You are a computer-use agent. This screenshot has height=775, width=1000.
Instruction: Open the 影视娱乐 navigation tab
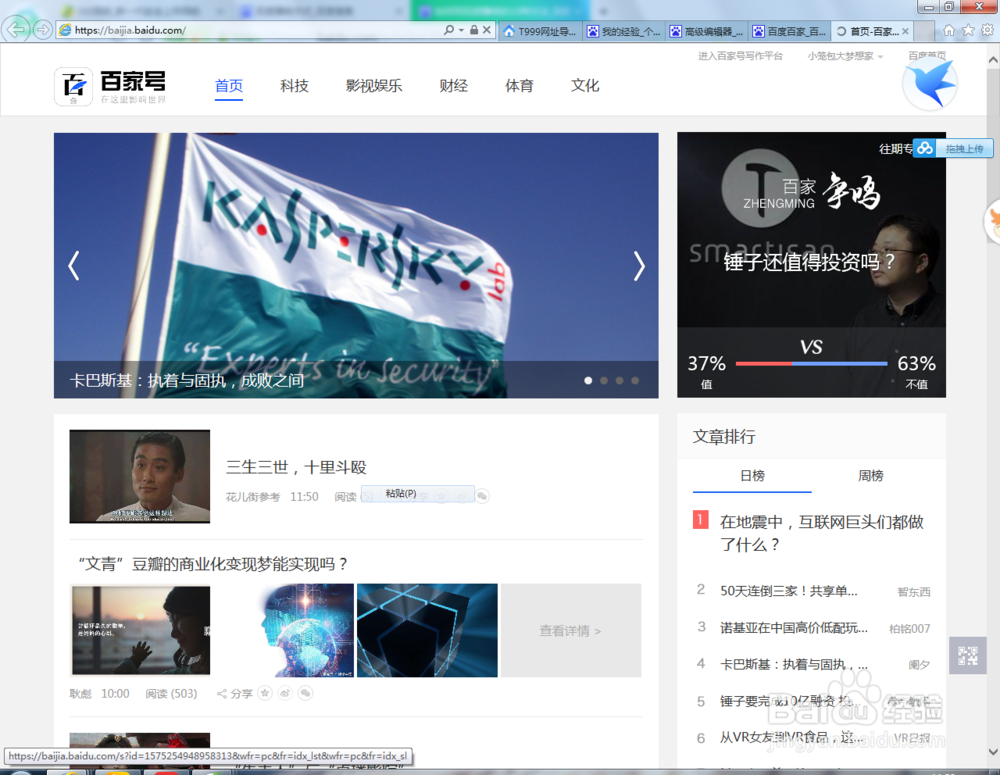pos(374,86)
